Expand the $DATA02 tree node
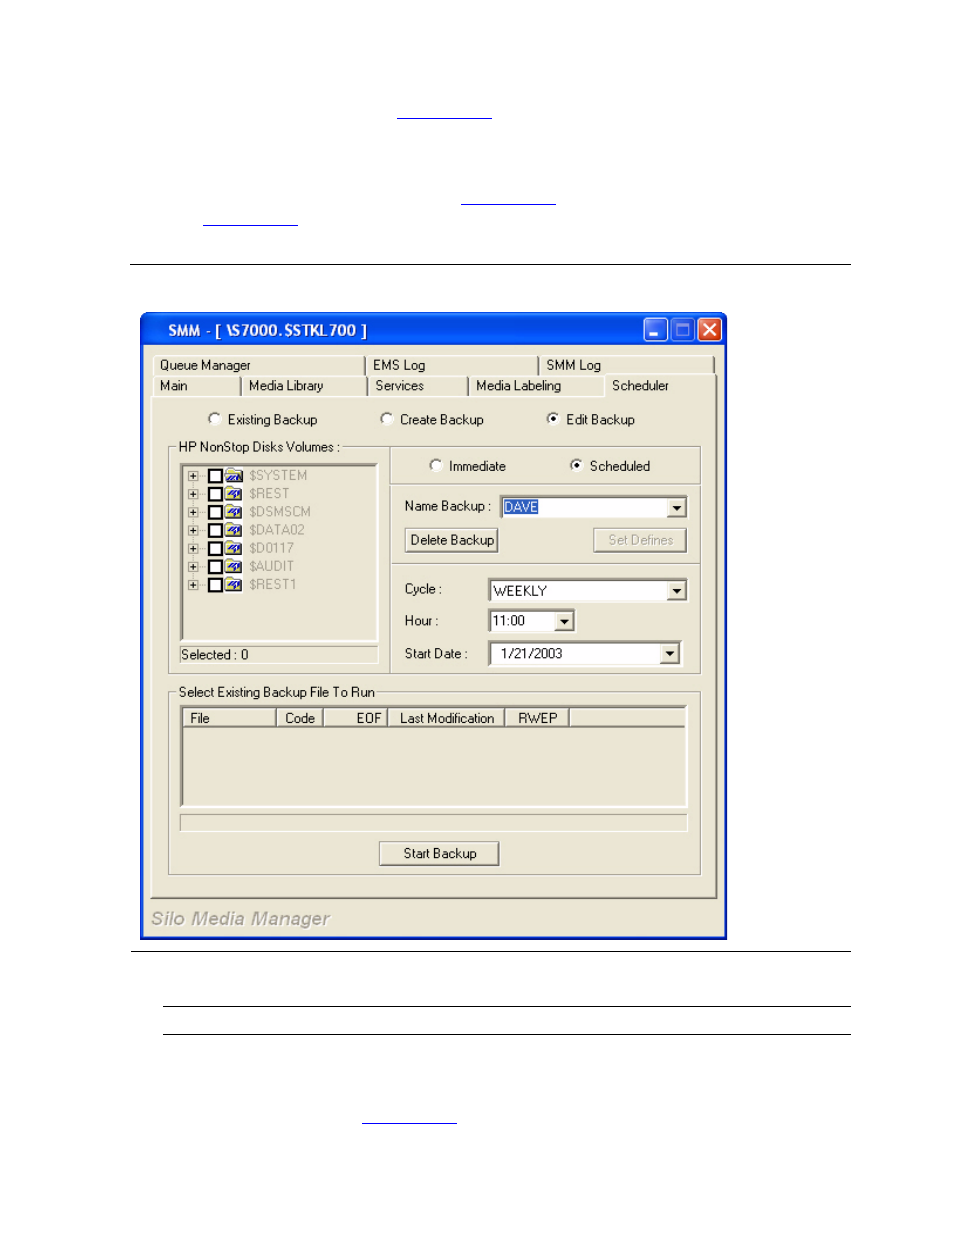The image size is (954, 1235). pyautogui.click(x=193, y=530)
